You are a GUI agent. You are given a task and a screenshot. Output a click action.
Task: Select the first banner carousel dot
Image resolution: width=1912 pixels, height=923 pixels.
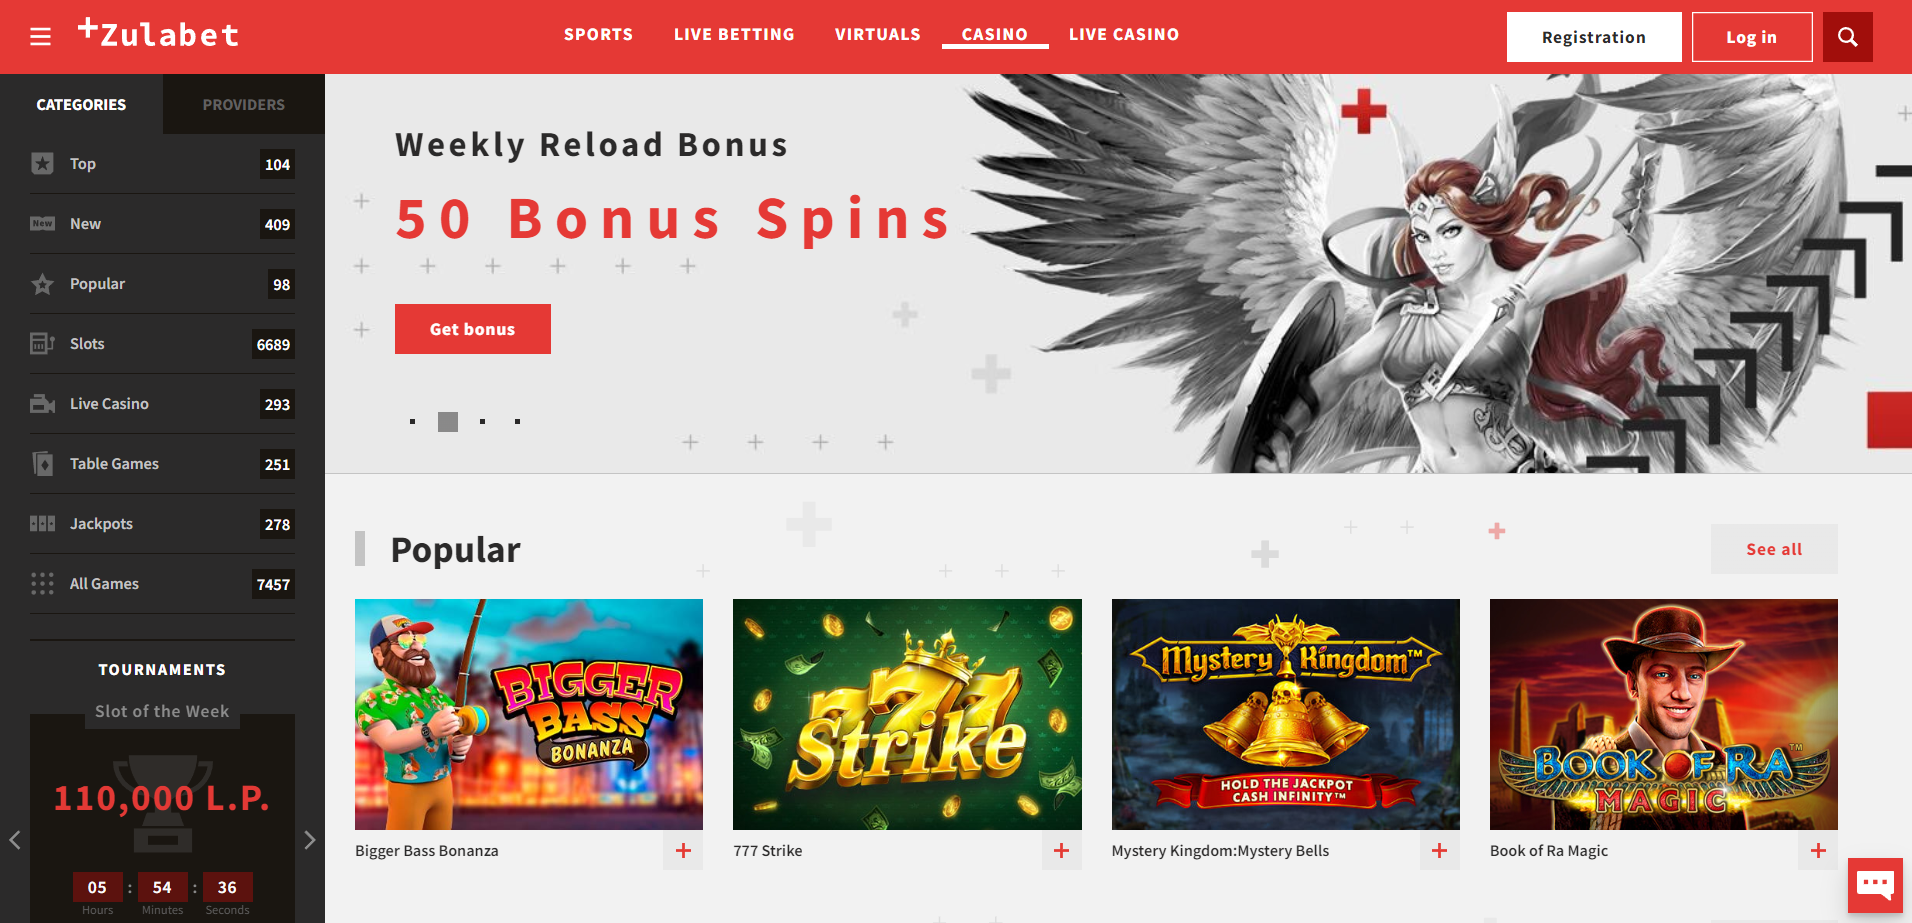tap(412, 422)
